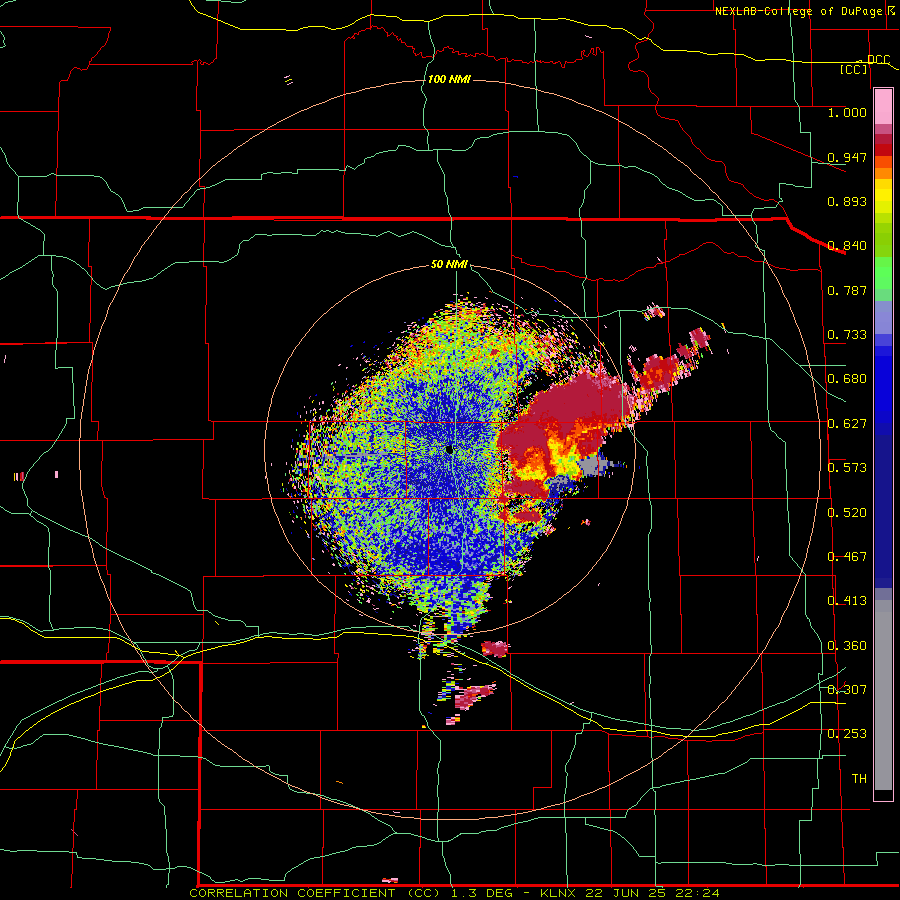Screen dimensions: 900x900
Task: Click the 100 NMI range ring label
Action: click(x=449, y=79)
